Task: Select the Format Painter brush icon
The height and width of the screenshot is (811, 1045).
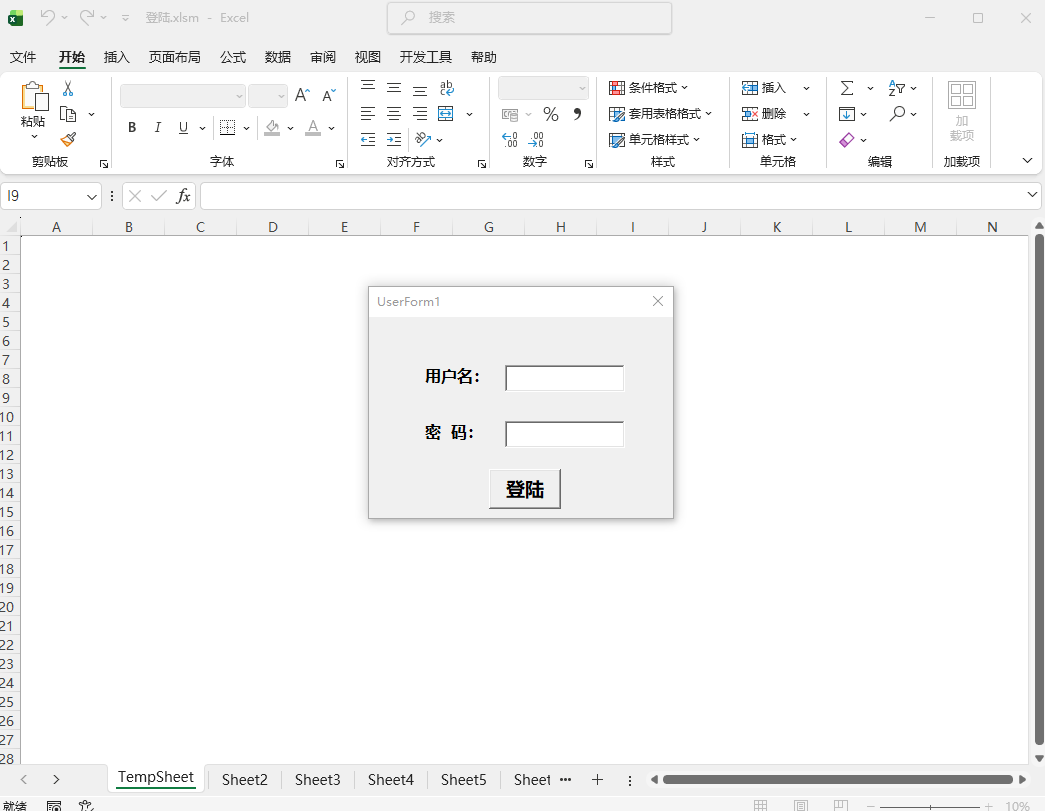Action: (x=68, y=140)
